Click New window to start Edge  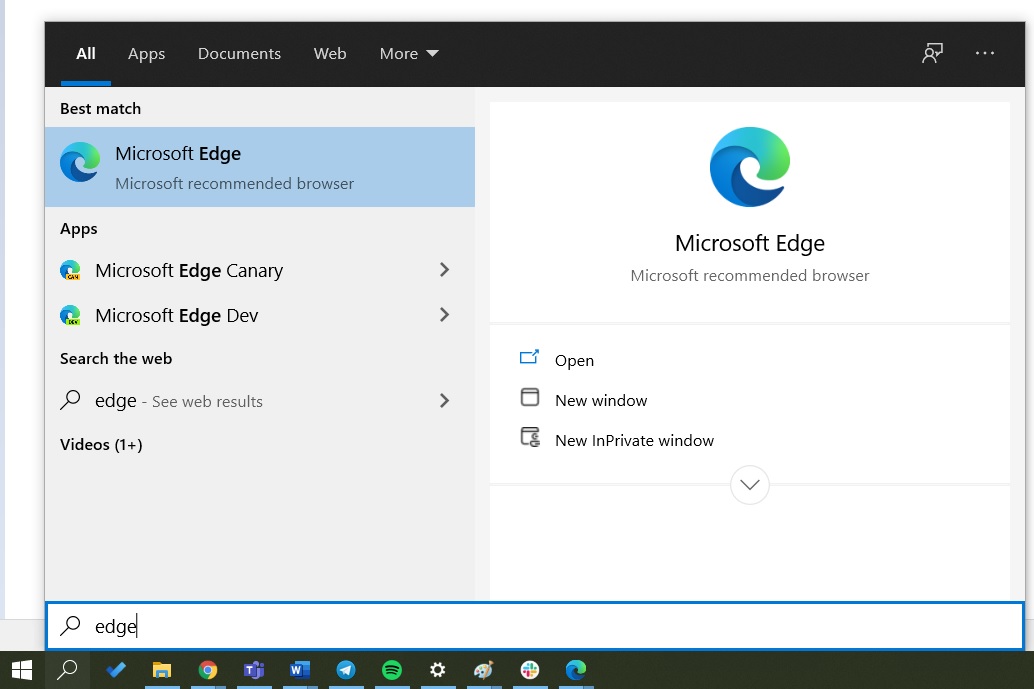[x=601, y=398]
